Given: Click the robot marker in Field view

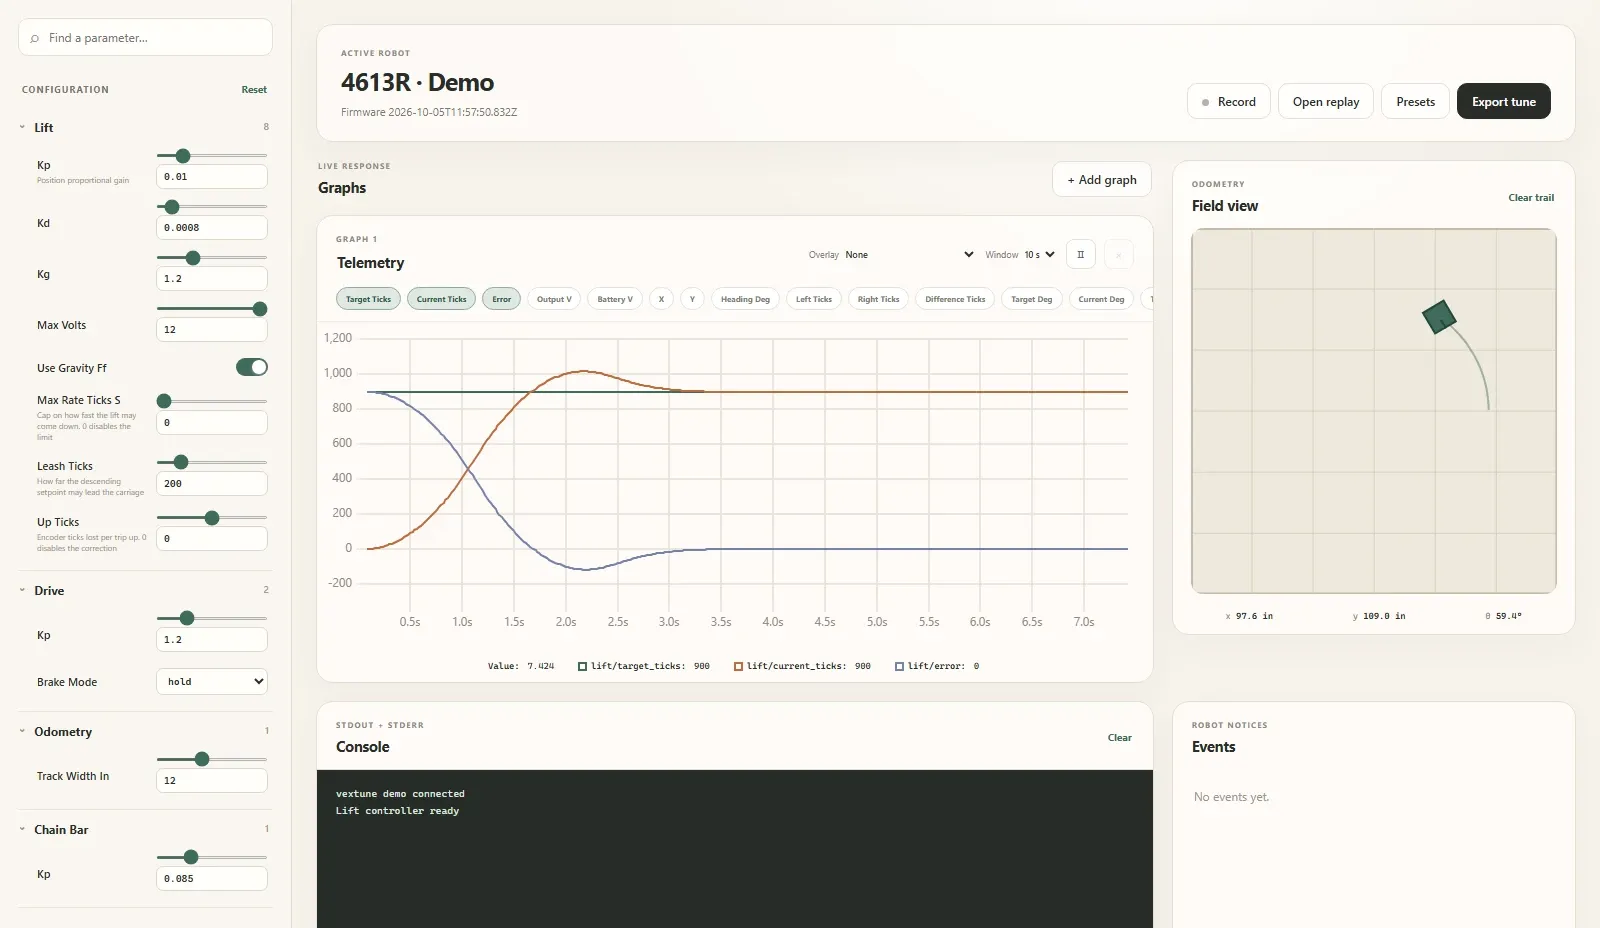Looking at the screenshot, I should 1439,318.
